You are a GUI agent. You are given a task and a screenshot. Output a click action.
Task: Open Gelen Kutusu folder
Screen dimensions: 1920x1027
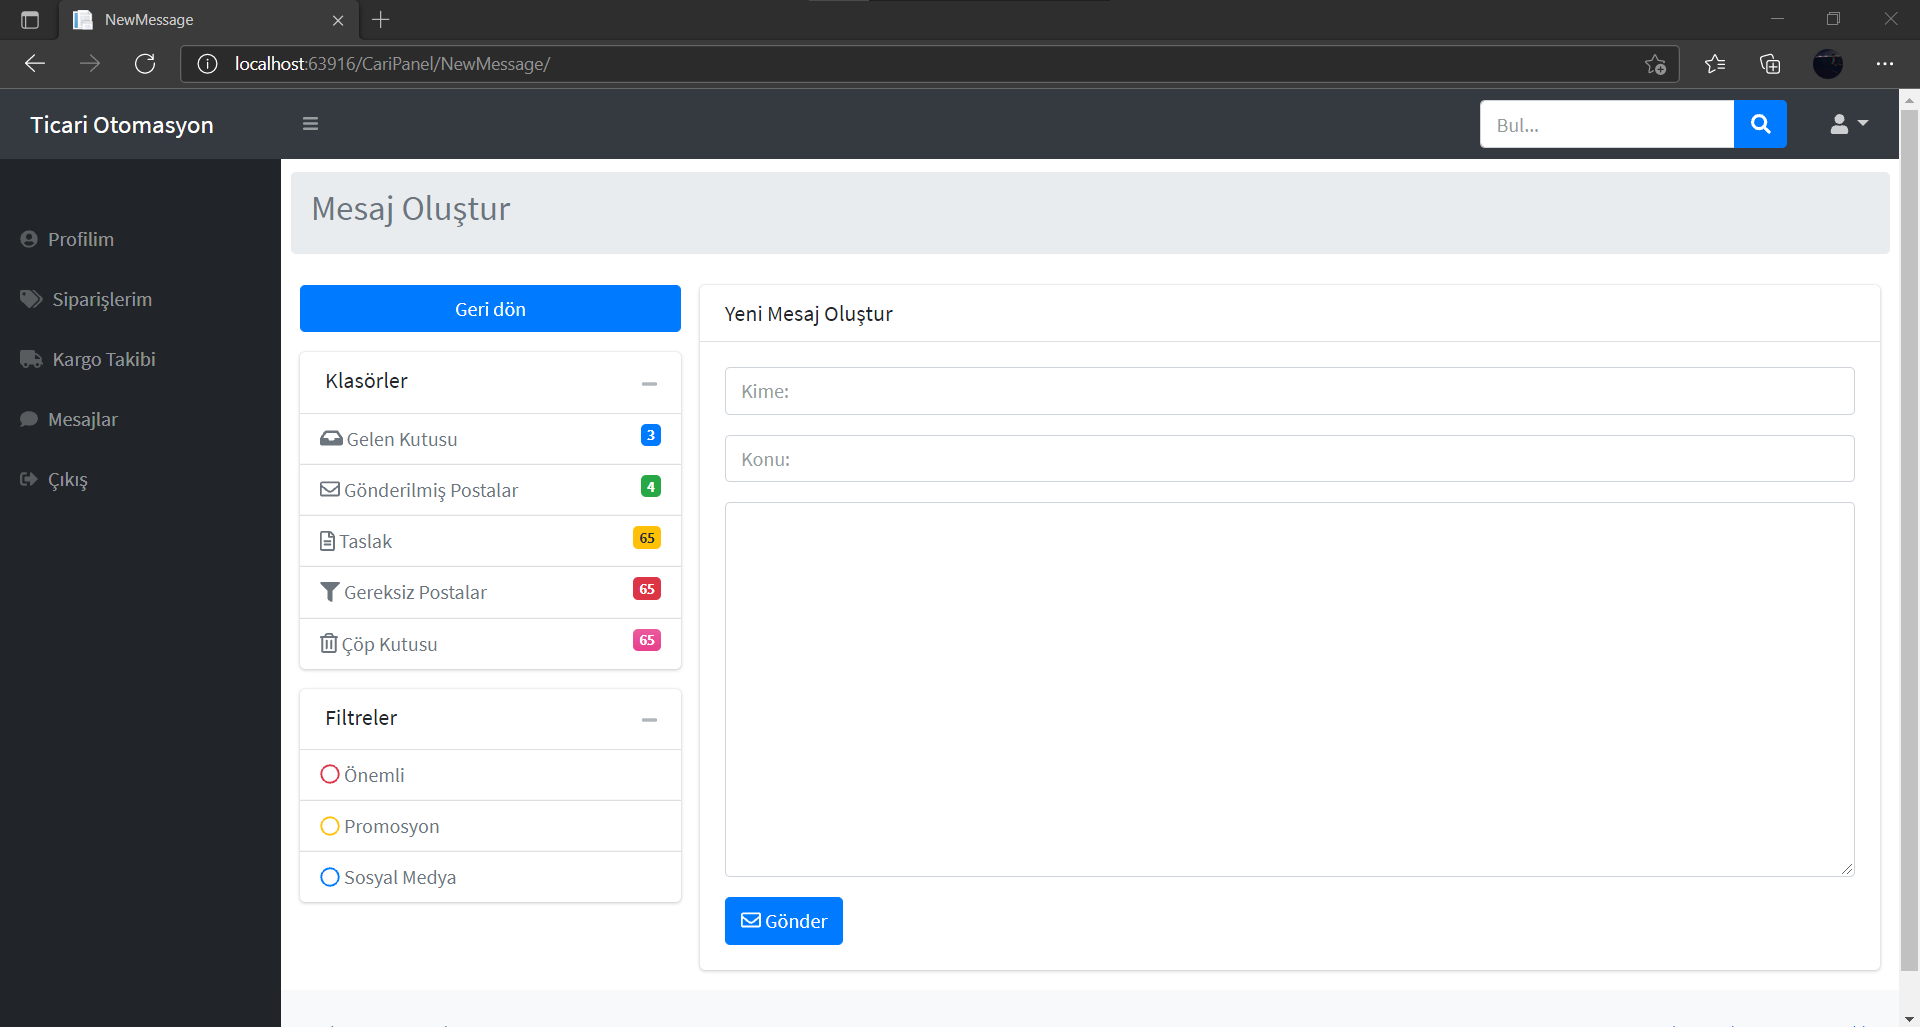(x=490, y=439)
